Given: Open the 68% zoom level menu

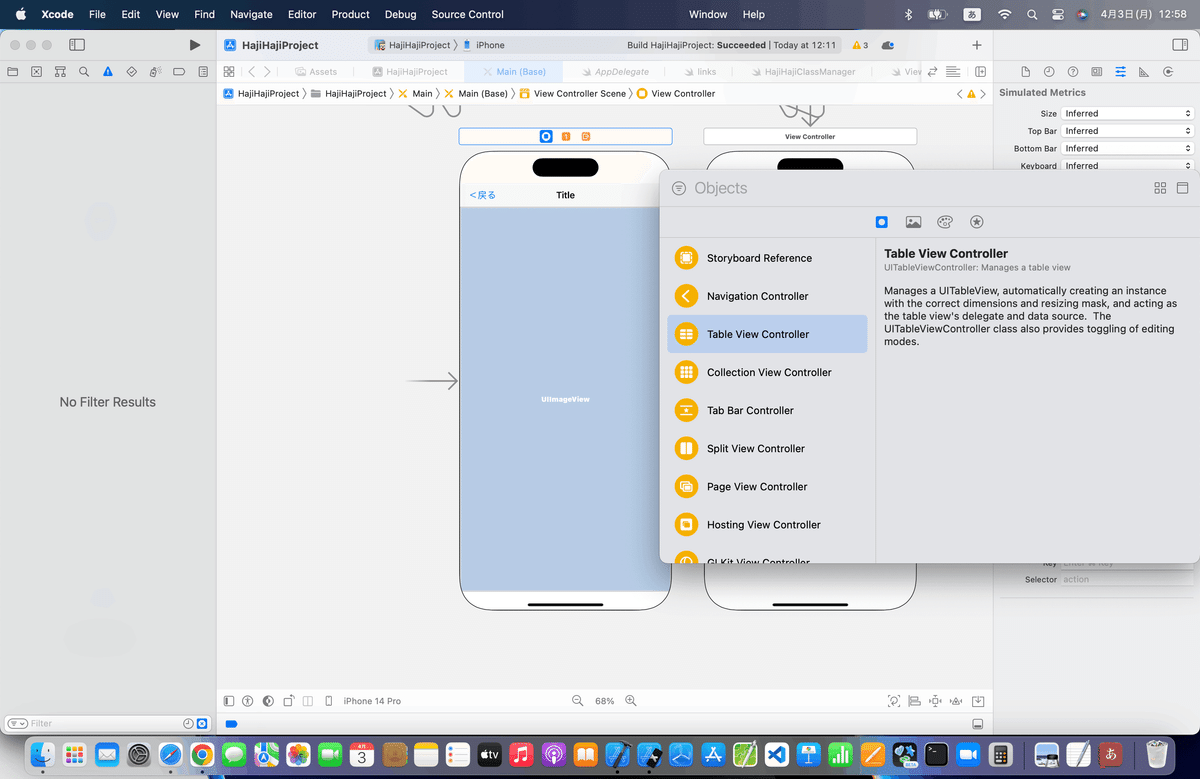Looking at the screenshot, I should point(605,701).
